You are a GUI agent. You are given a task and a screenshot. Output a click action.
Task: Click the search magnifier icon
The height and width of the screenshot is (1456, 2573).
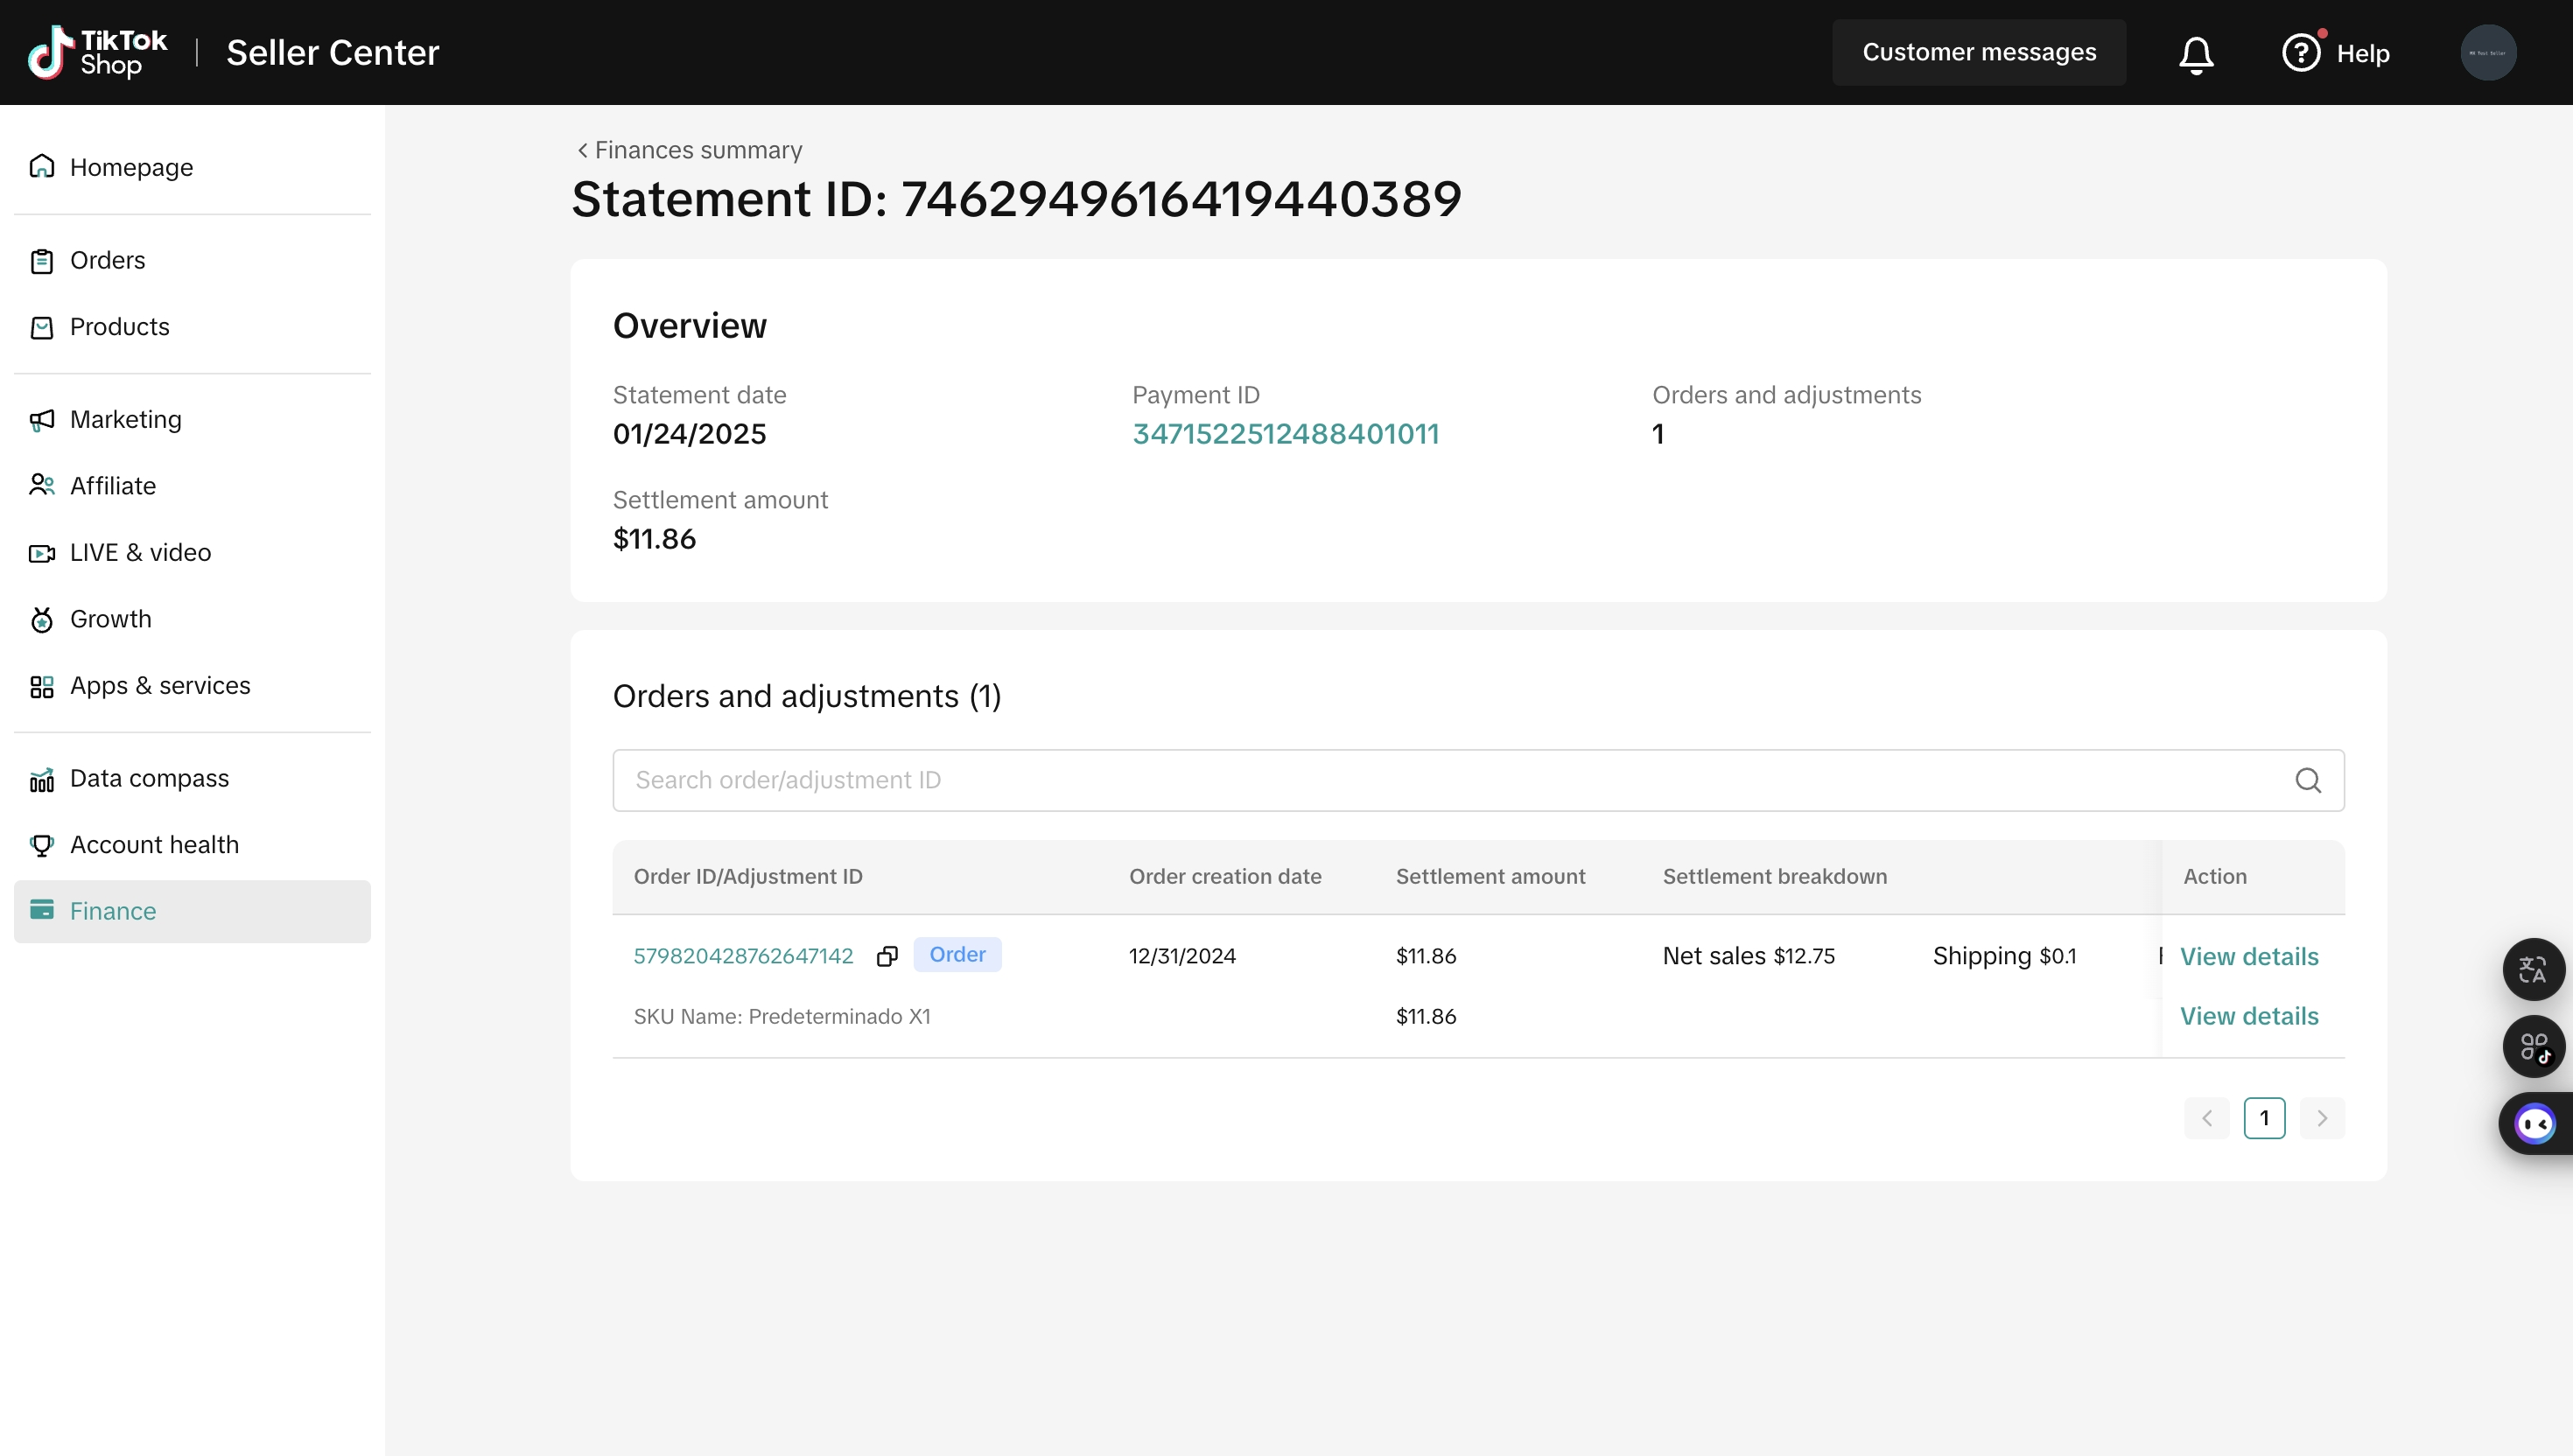pyautogui.click(x=2308, y=780)
